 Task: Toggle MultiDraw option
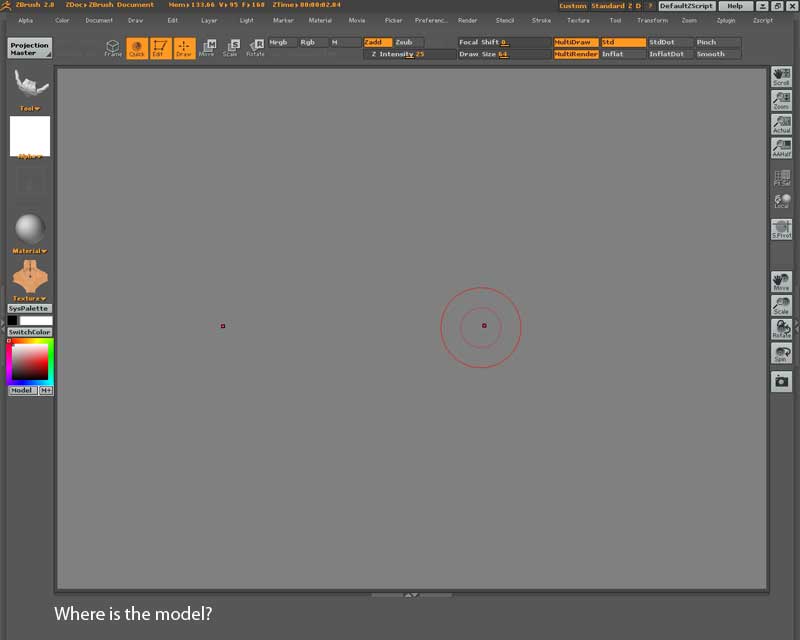[576, 42]
